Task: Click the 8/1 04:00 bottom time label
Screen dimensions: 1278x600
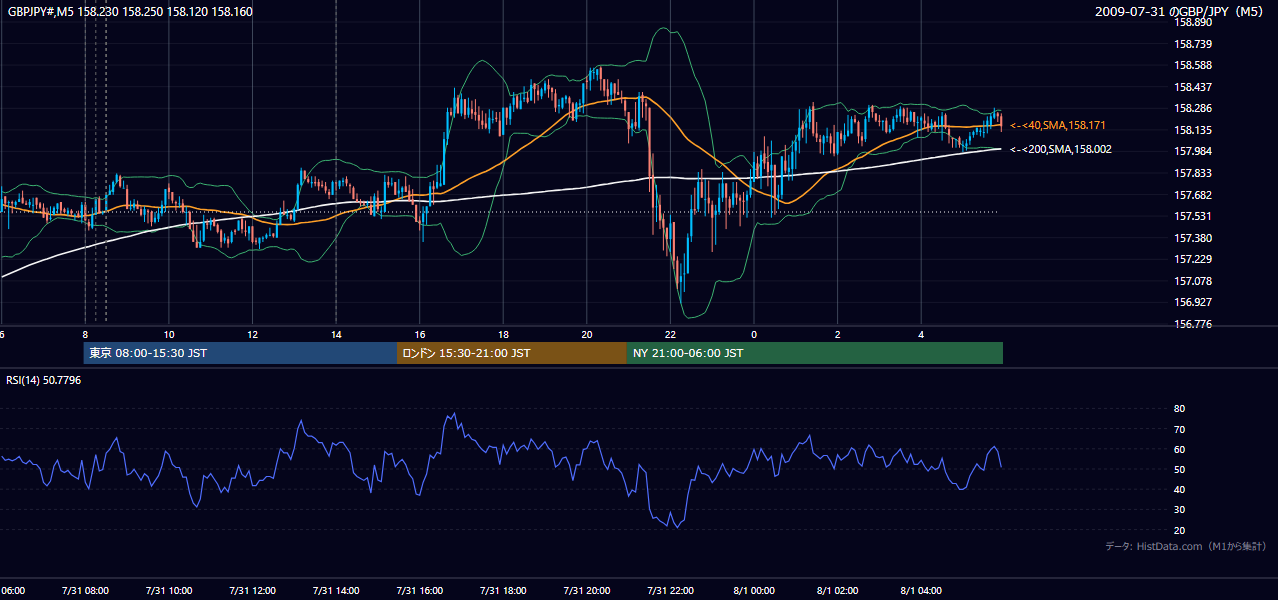Action: coord(921,591)
